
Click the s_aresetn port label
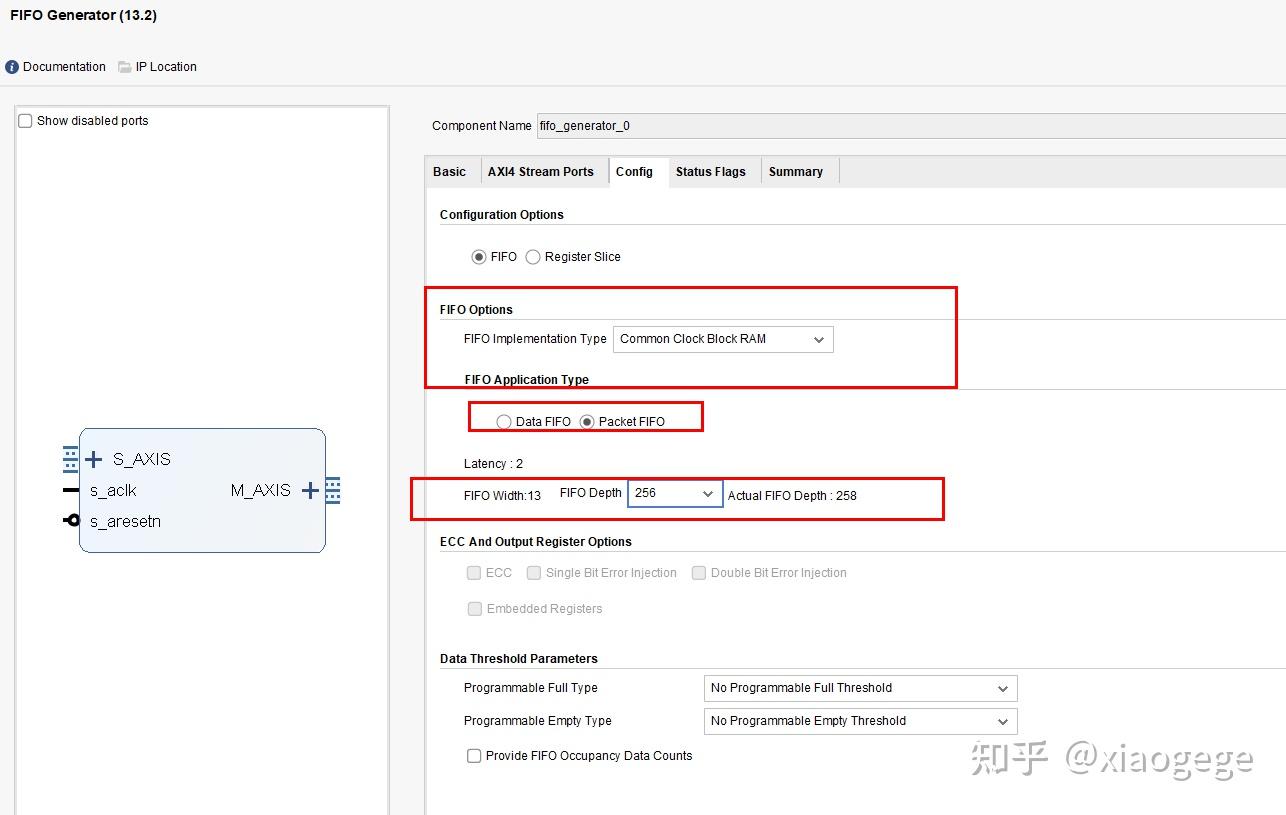[125, 522]
